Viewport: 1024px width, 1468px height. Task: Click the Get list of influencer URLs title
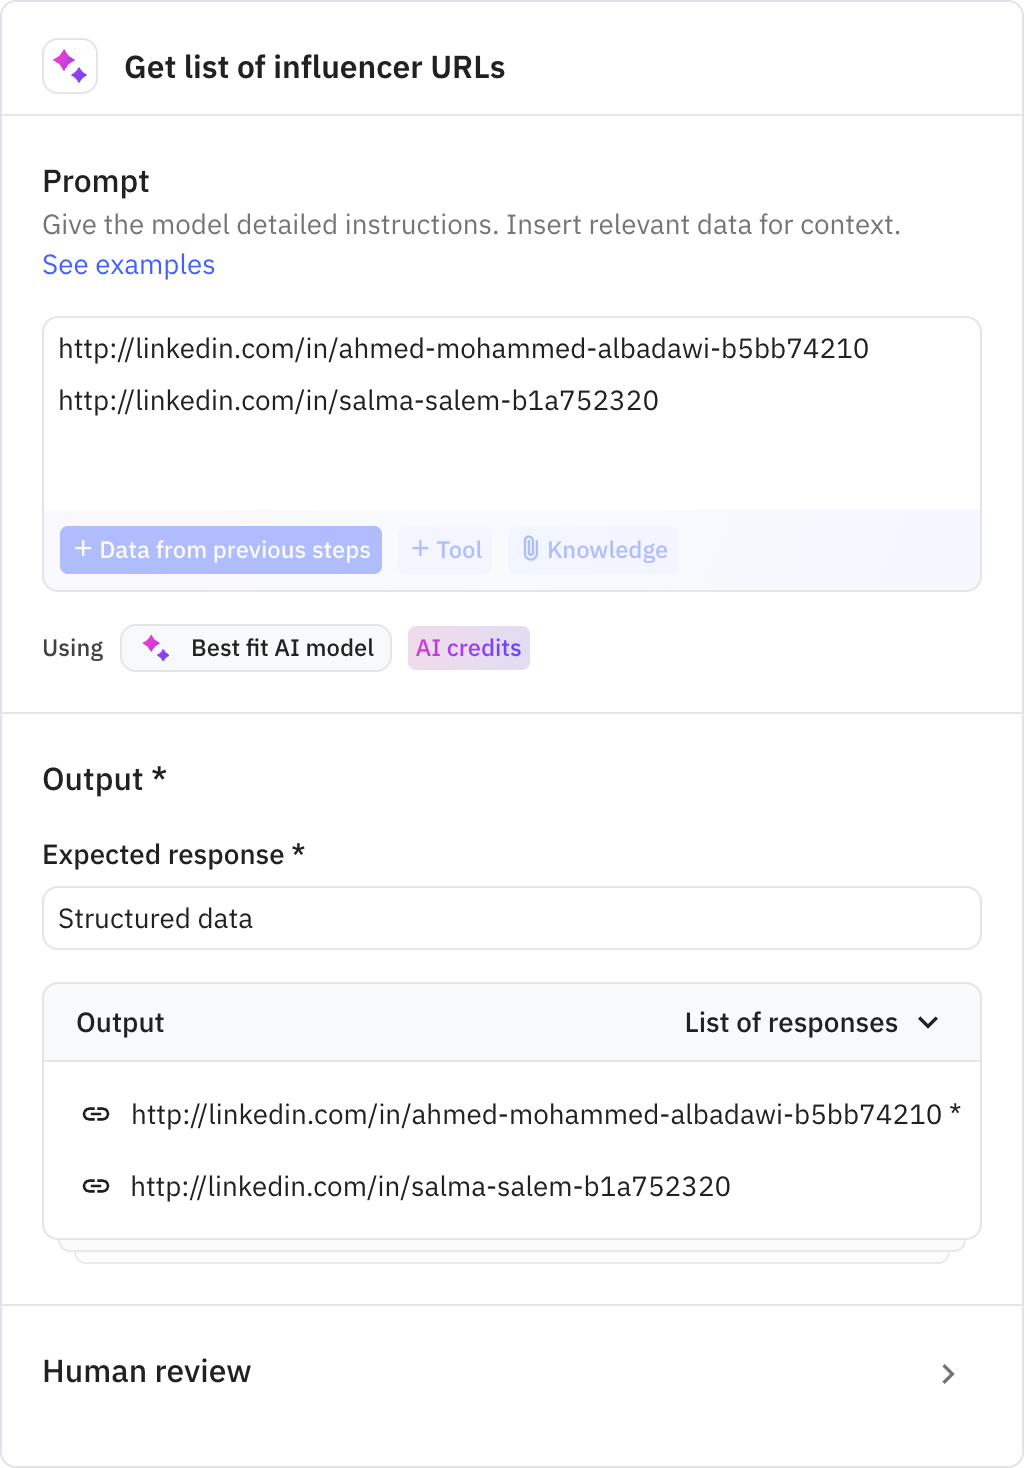[x=315, y=66]
